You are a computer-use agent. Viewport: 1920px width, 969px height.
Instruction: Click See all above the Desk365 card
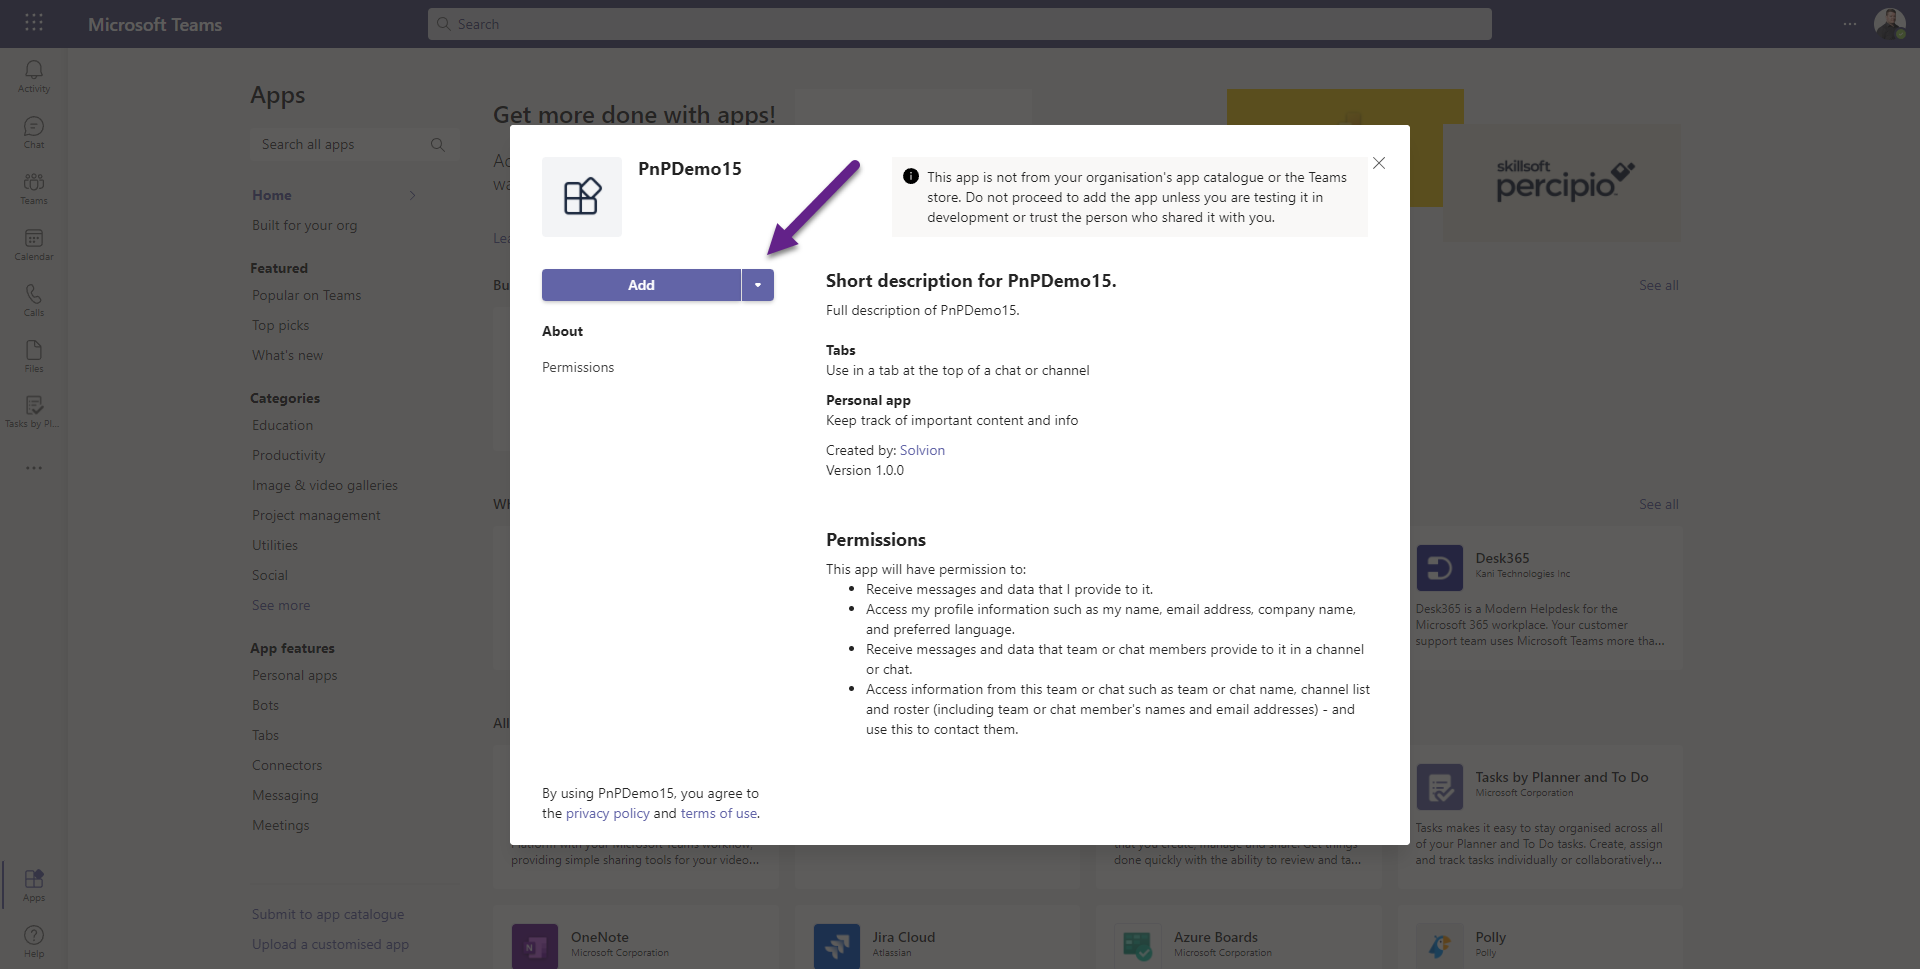[x=1658, y=504]
